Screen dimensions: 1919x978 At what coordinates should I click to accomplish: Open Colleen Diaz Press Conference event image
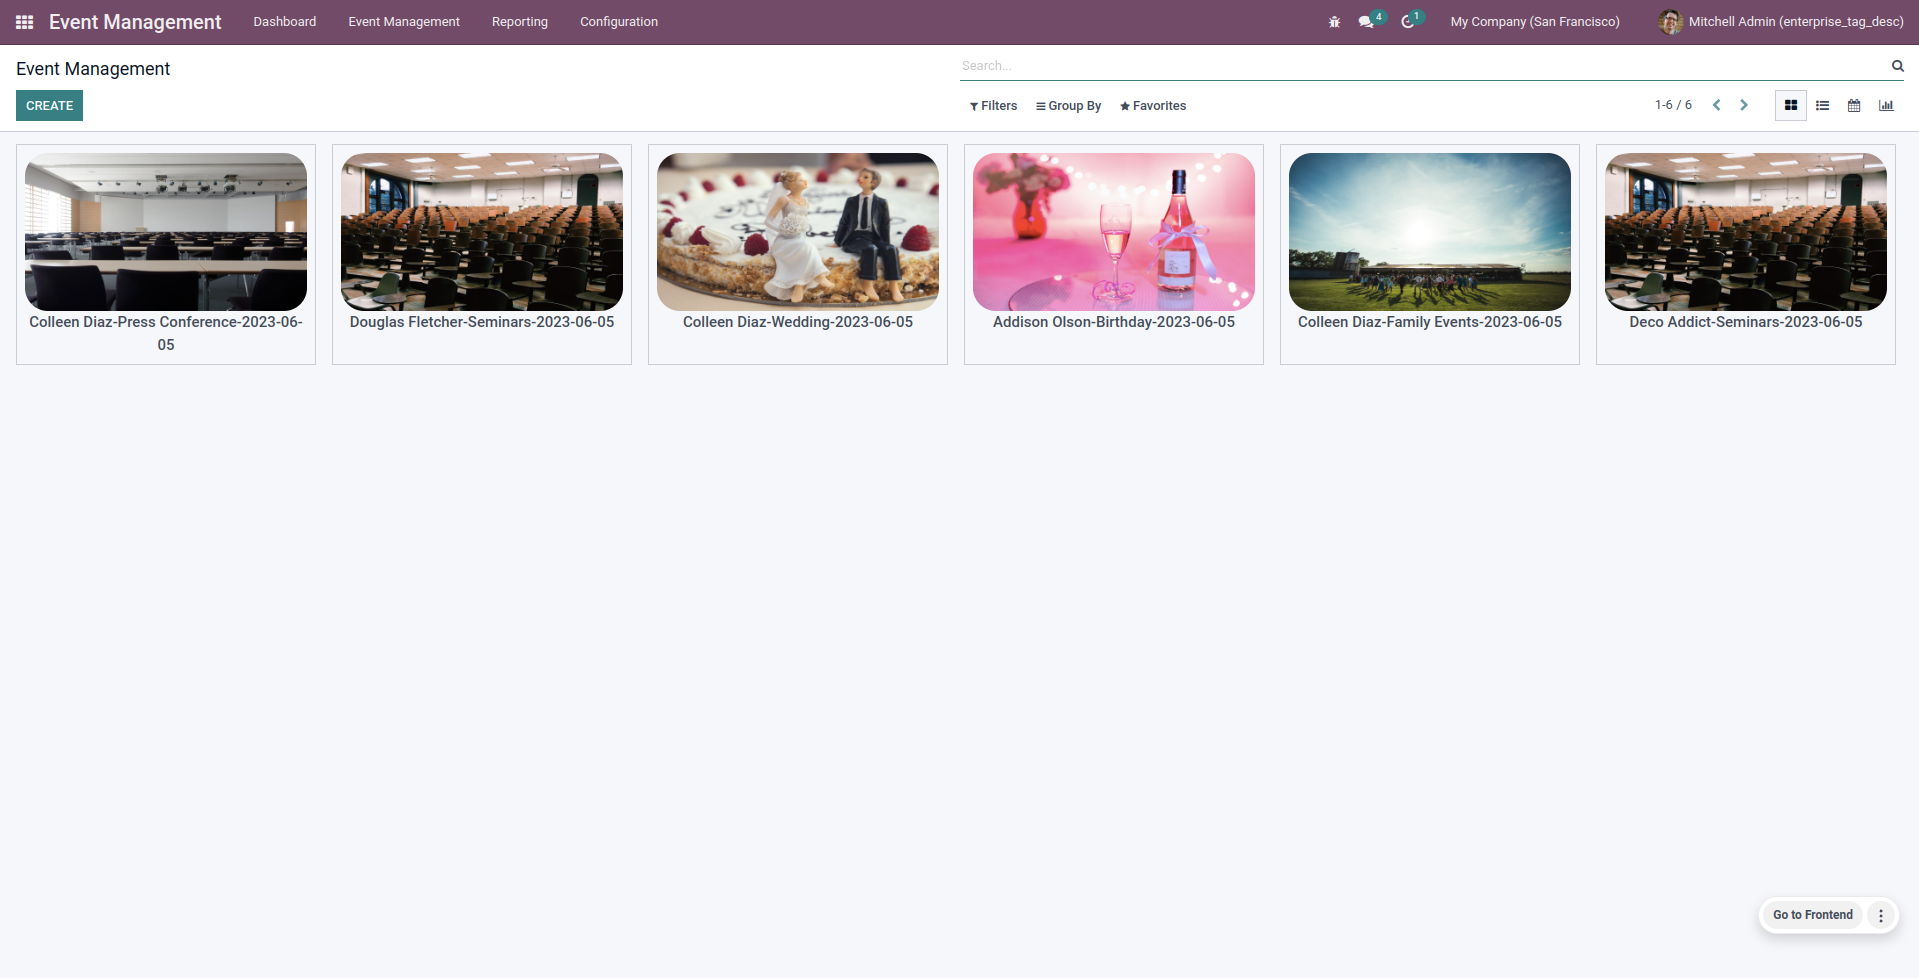tap(166, 232)
